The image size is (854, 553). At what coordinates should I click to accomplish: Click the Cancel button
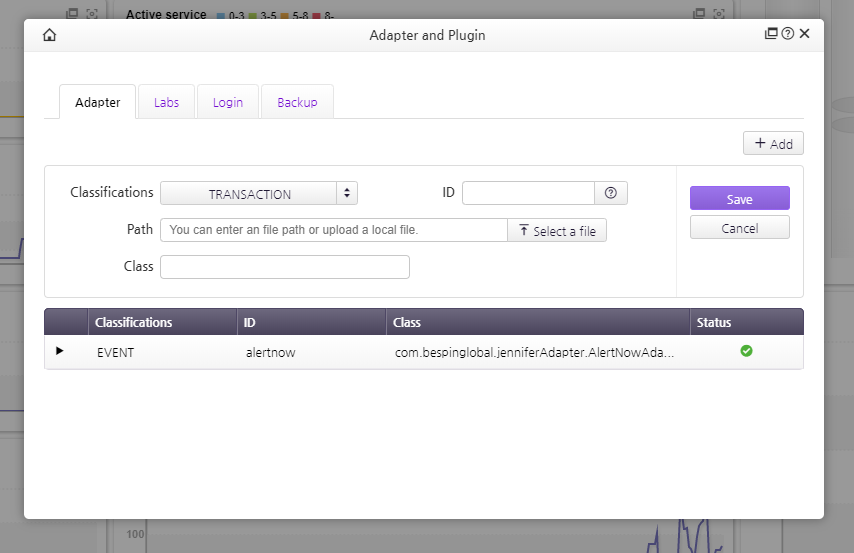tap(739, 228)
